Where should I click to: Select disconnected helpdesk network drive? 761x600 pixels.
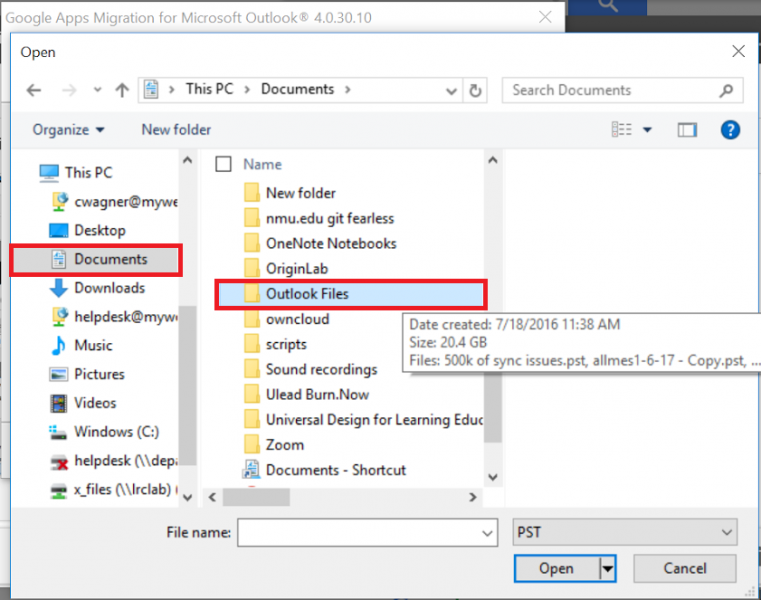click(x=115, y=461)
